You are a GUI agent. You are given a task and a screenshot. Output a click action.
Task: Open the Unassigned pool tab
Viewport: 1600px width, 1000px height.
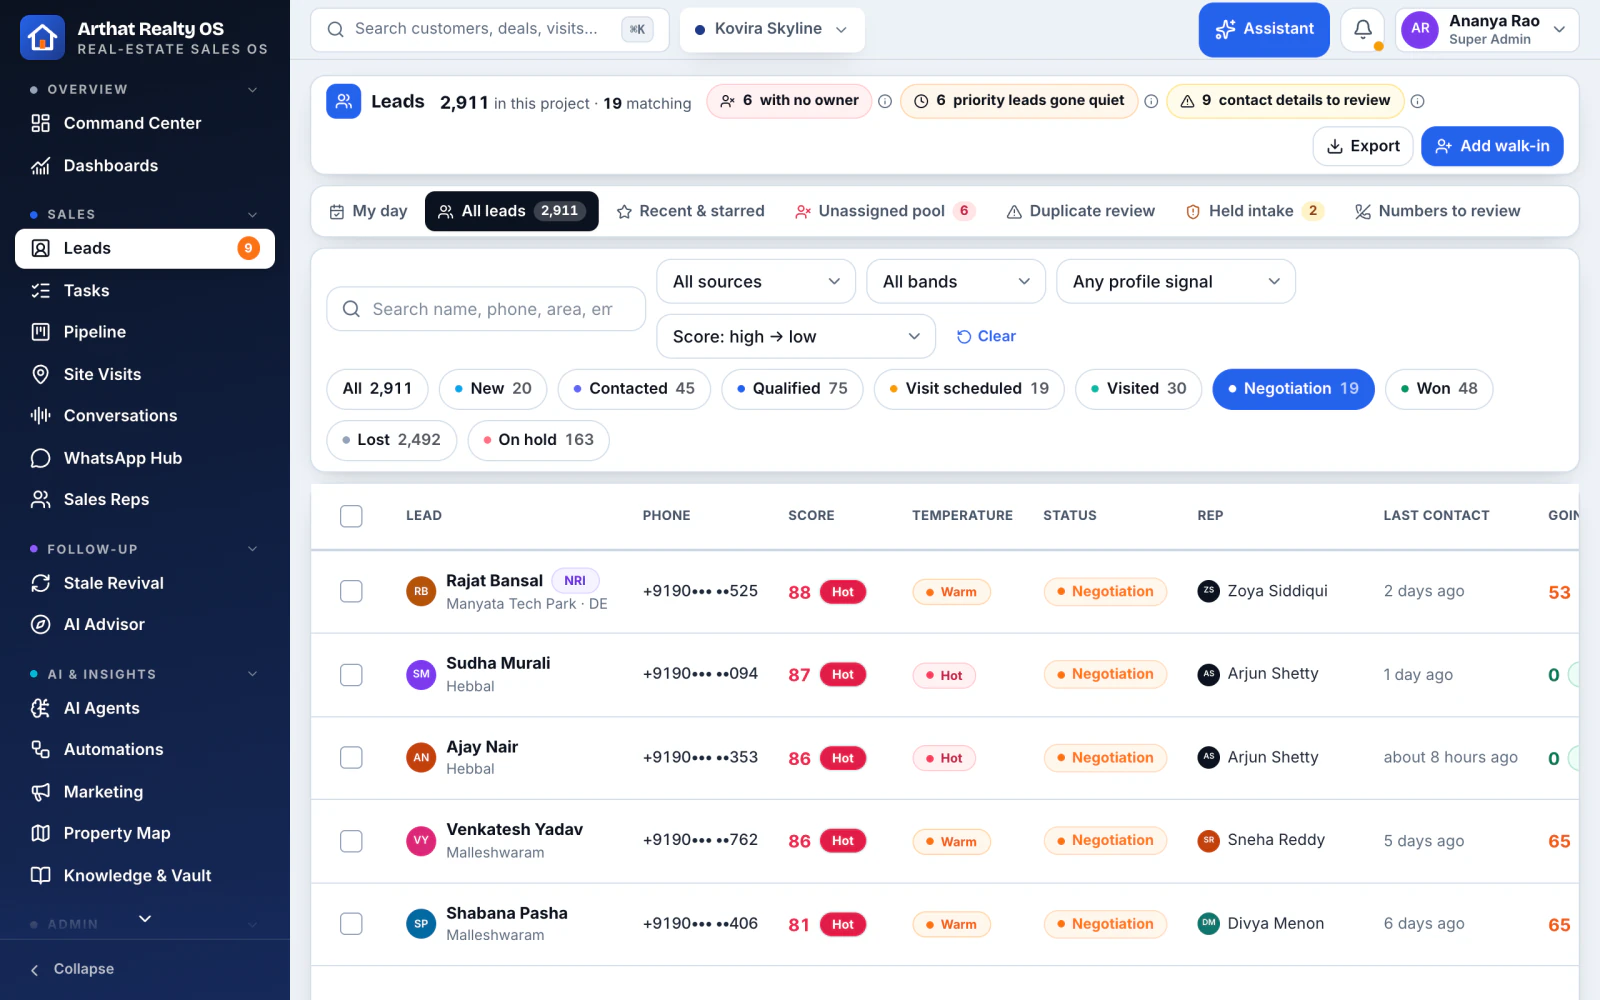[x=885, y=211]
